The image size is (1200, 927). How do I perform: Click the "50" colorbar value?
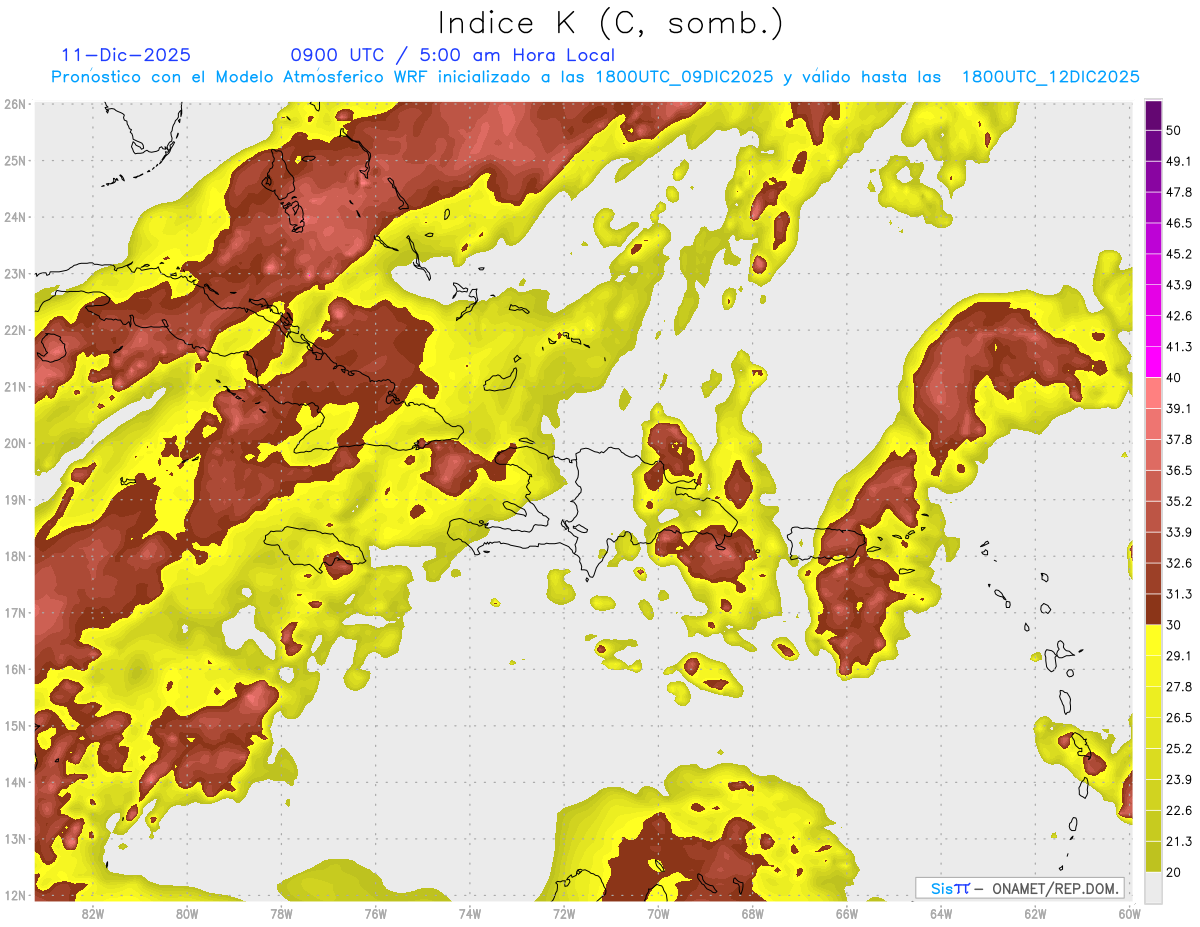coord(1174,130)
